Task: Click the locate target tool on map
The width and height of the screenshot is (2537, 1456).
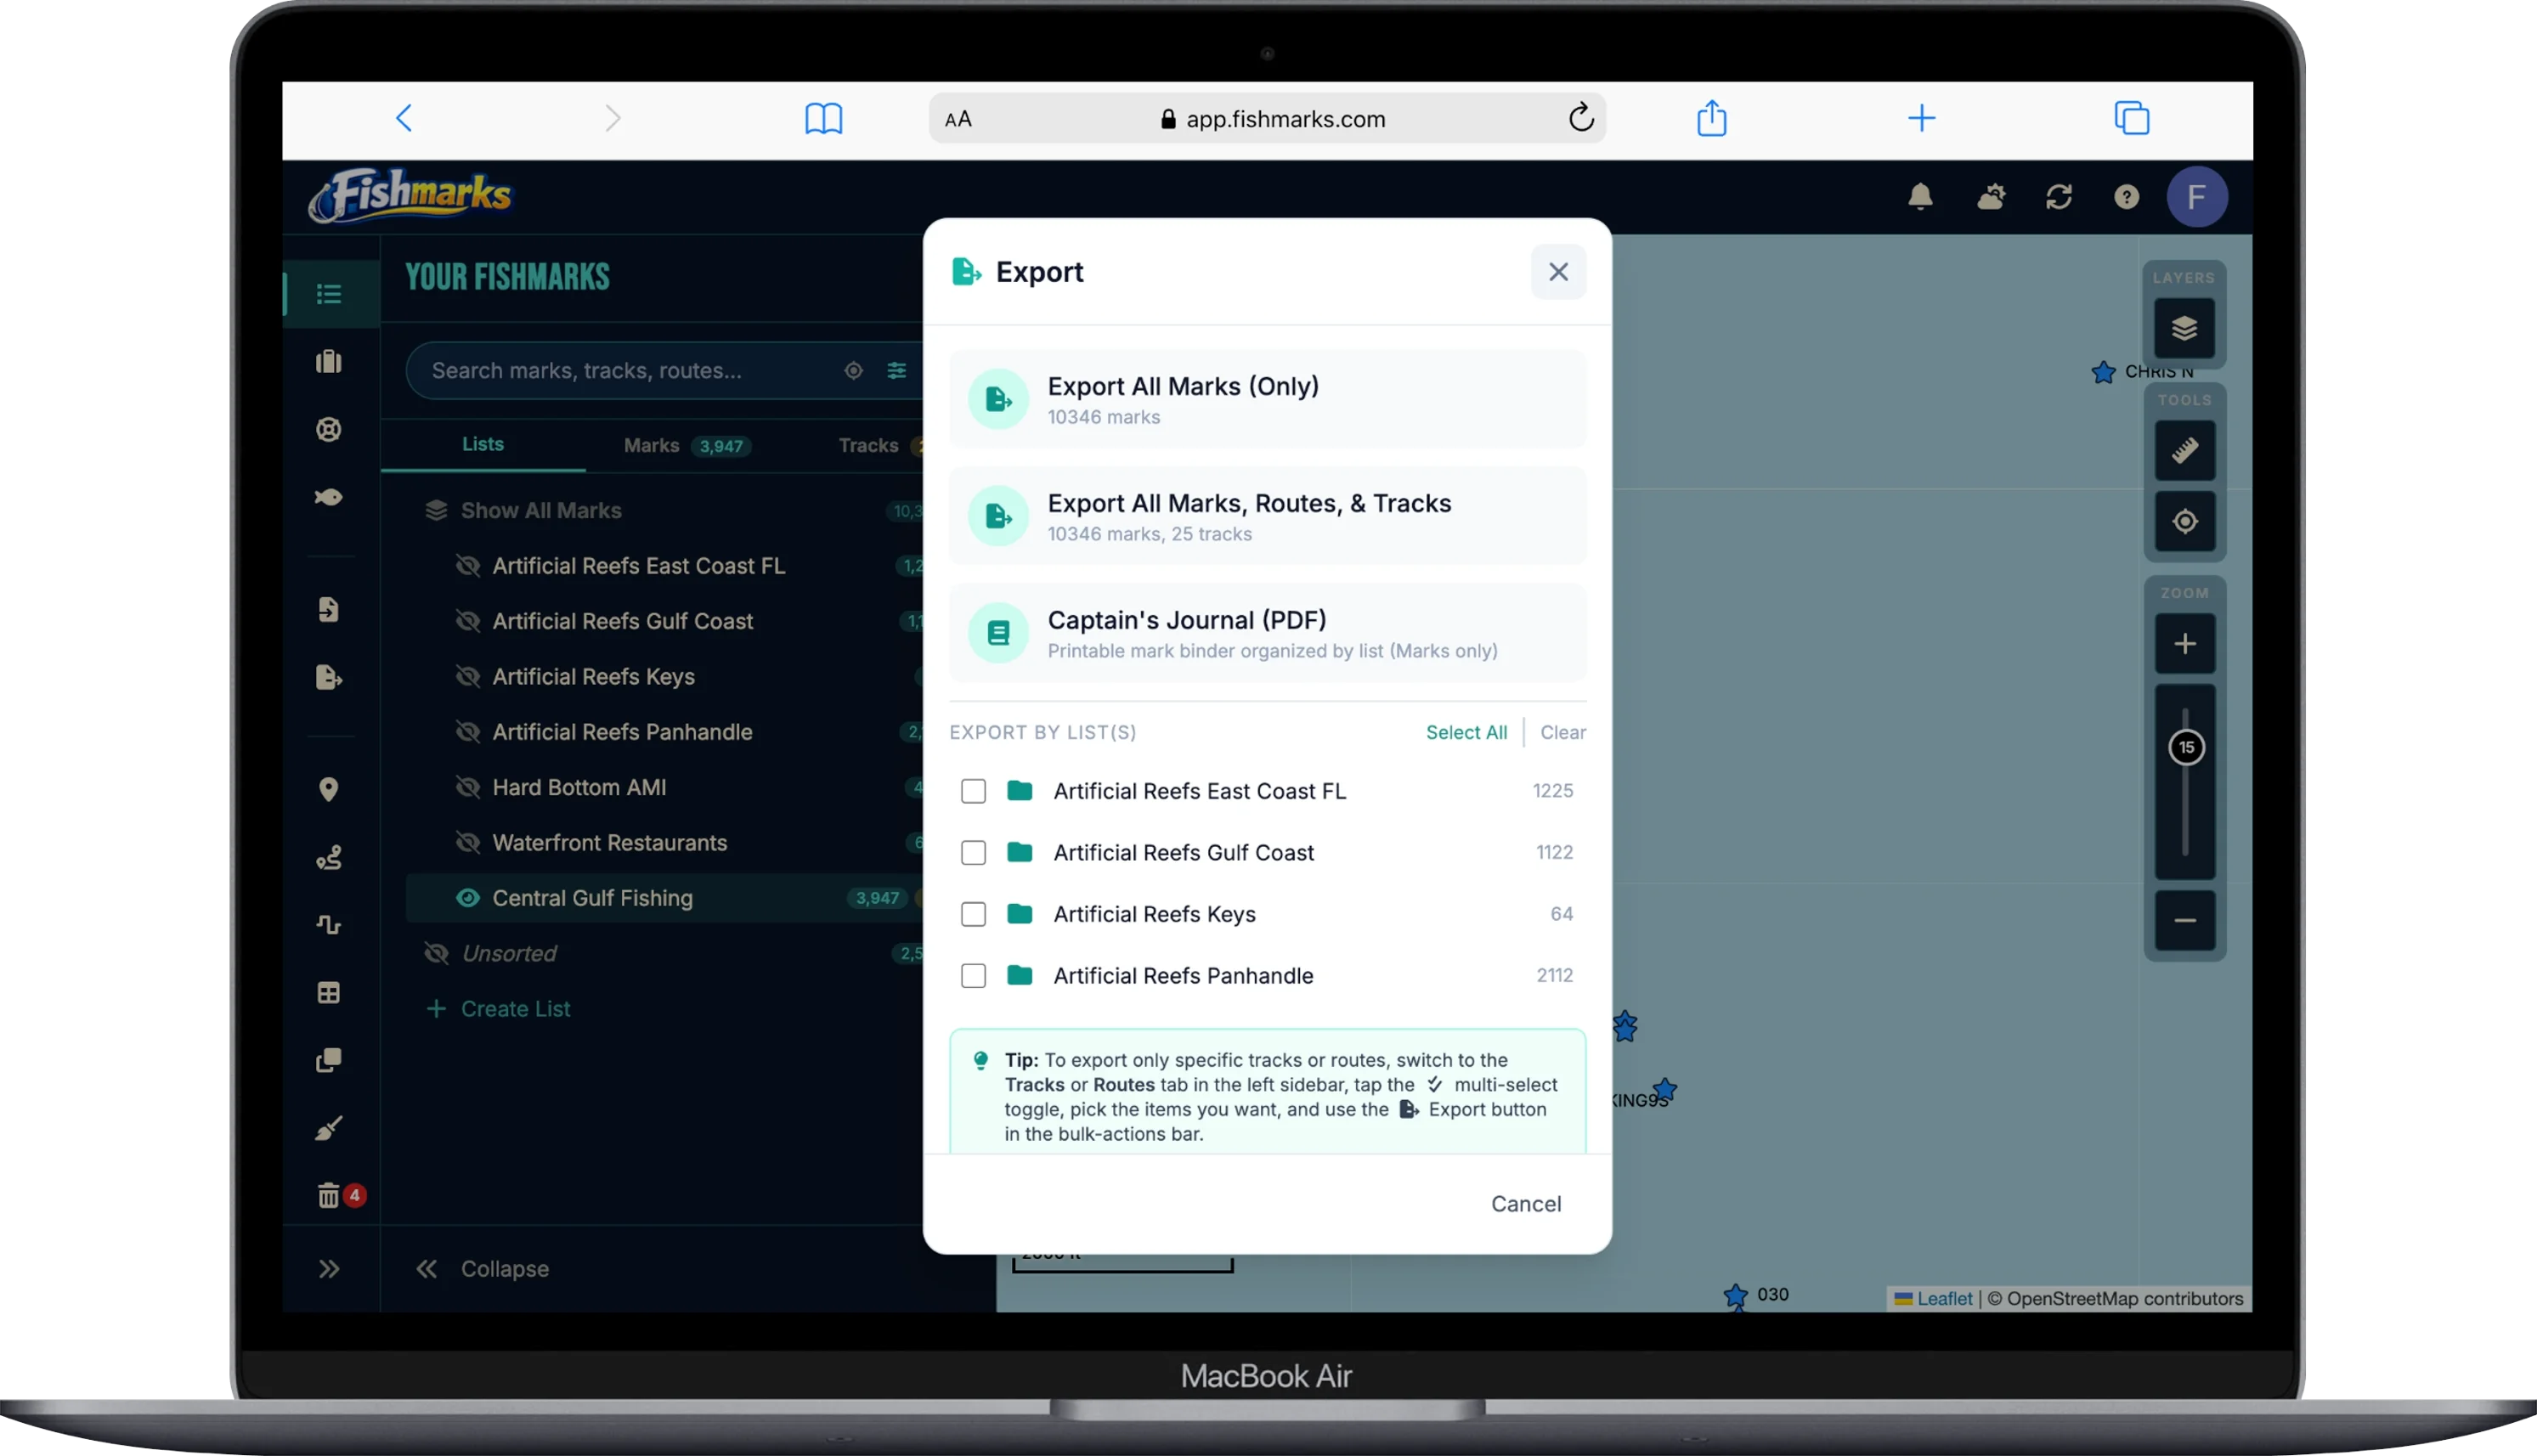Action: coord(2184,522)
